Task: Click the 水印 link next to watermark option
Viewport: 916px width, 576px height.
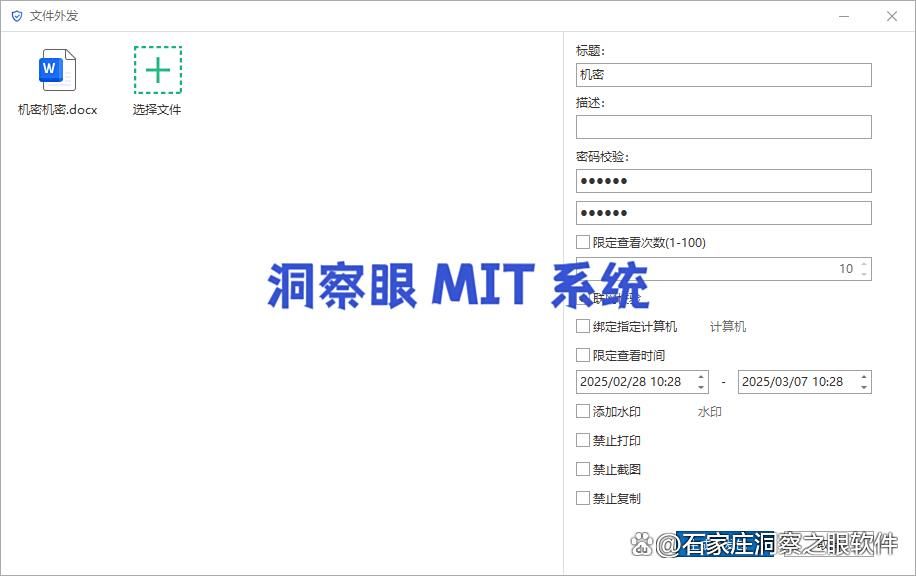Action: [710, 412]
